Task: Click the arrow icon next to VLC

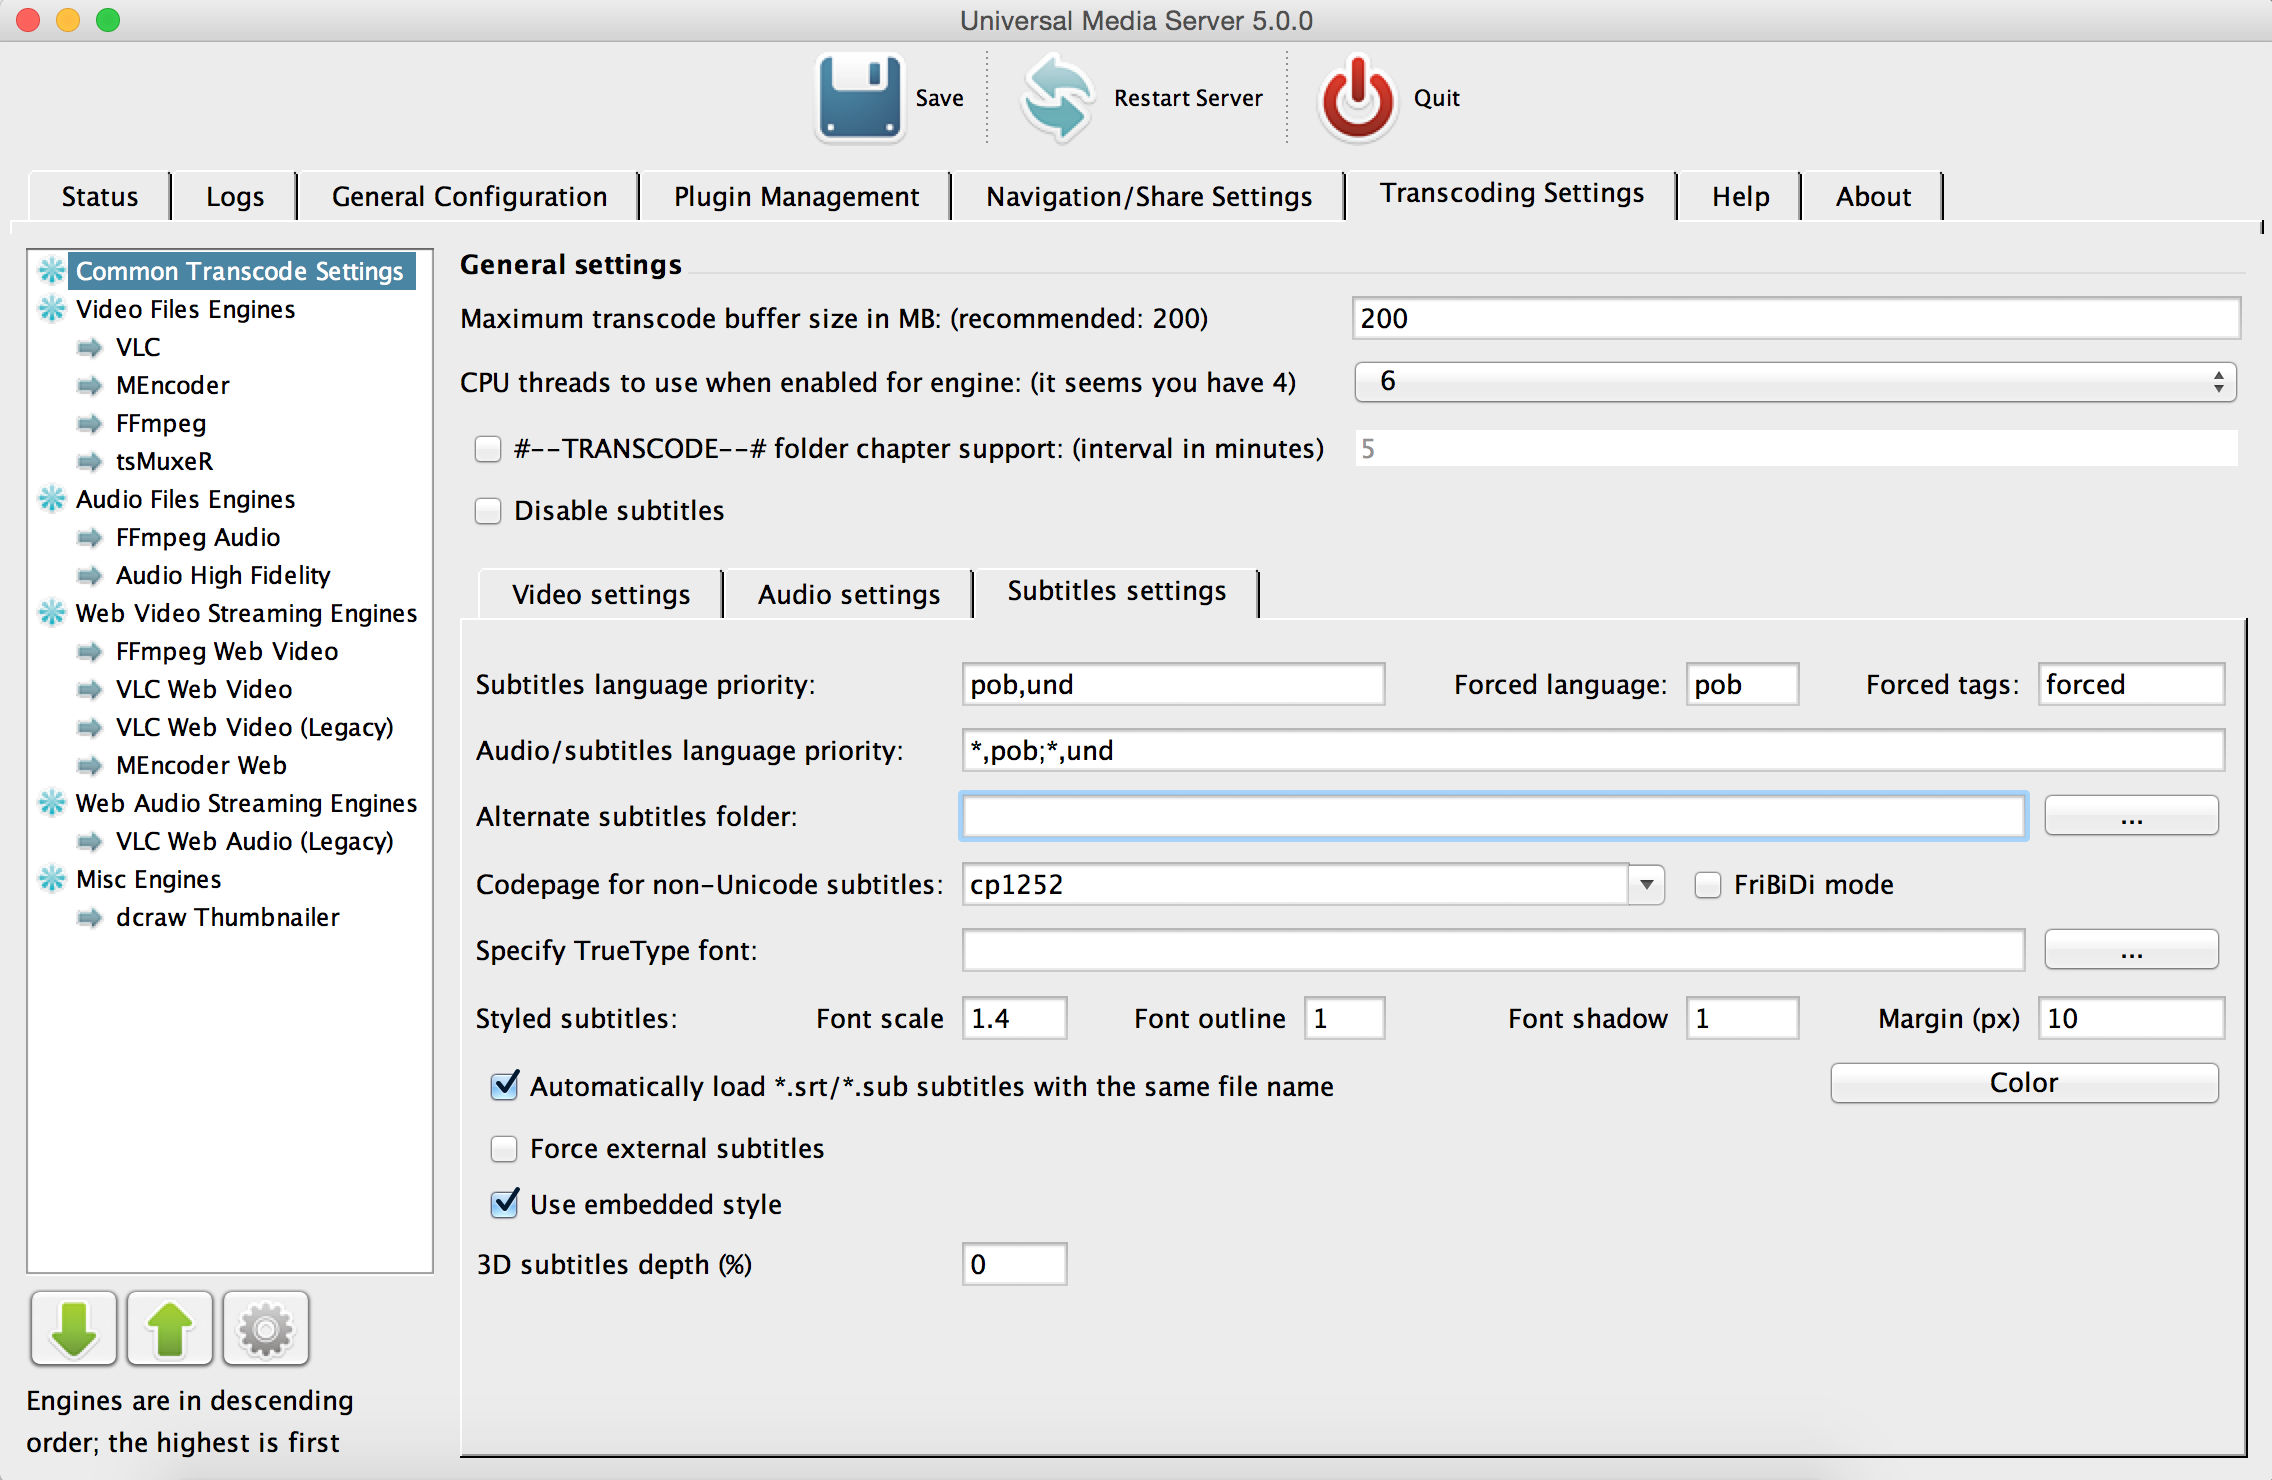Action: point(90,347)
